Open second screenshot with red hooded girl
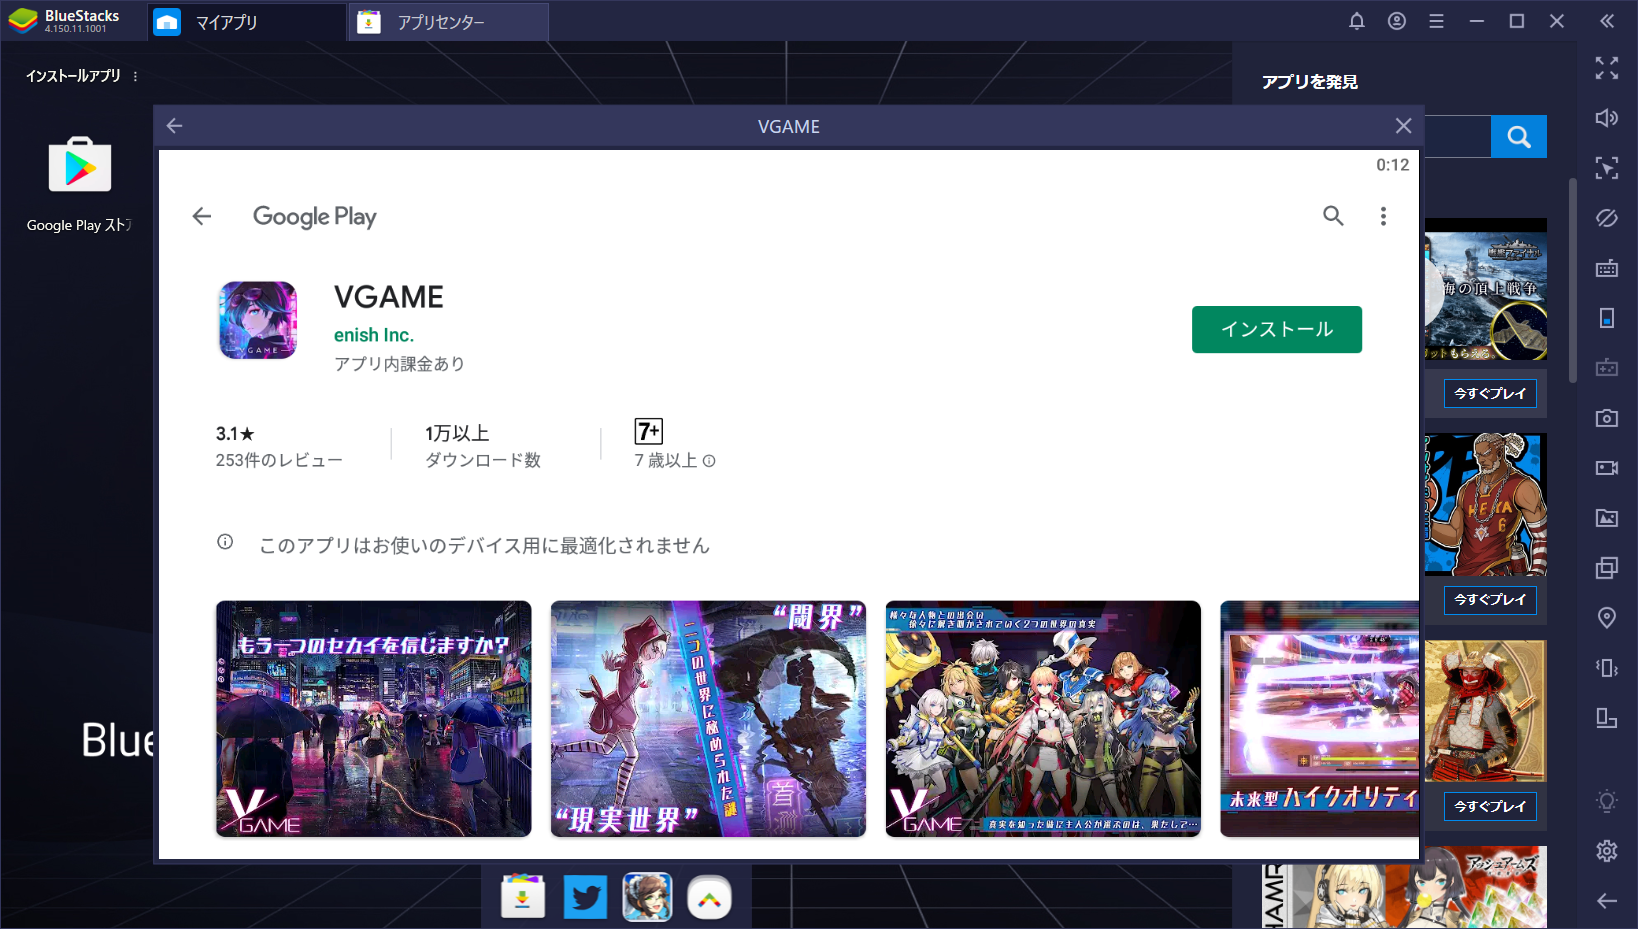This screenshot has width=1638, height=929. [708, 718]
